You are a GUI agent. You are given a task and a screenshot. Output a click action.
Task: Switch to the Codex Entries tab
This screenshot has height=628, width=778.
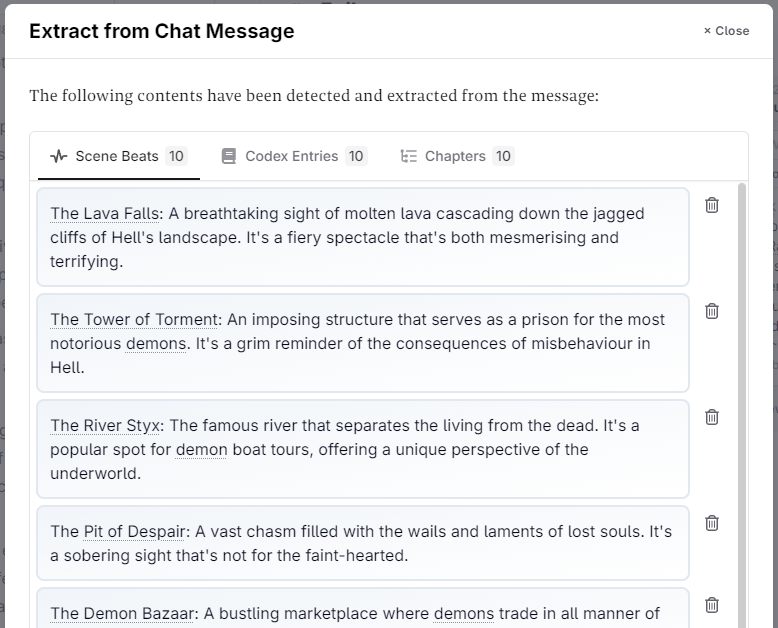click(x=293, y=156)
